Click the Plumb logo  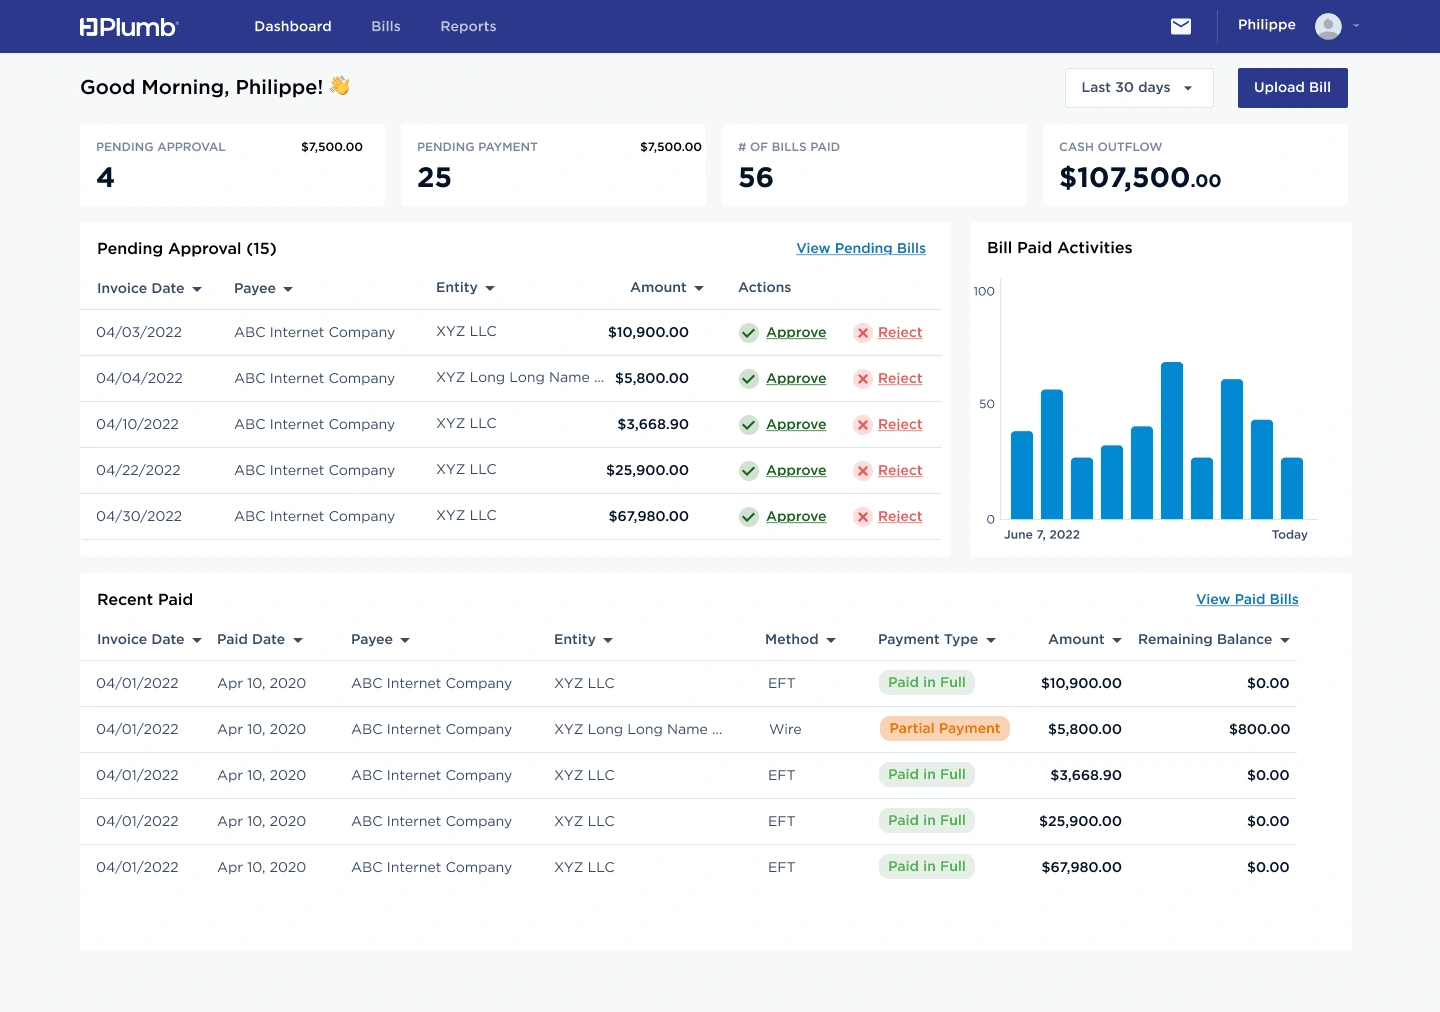pyautogui.click(x=129, y=27)
